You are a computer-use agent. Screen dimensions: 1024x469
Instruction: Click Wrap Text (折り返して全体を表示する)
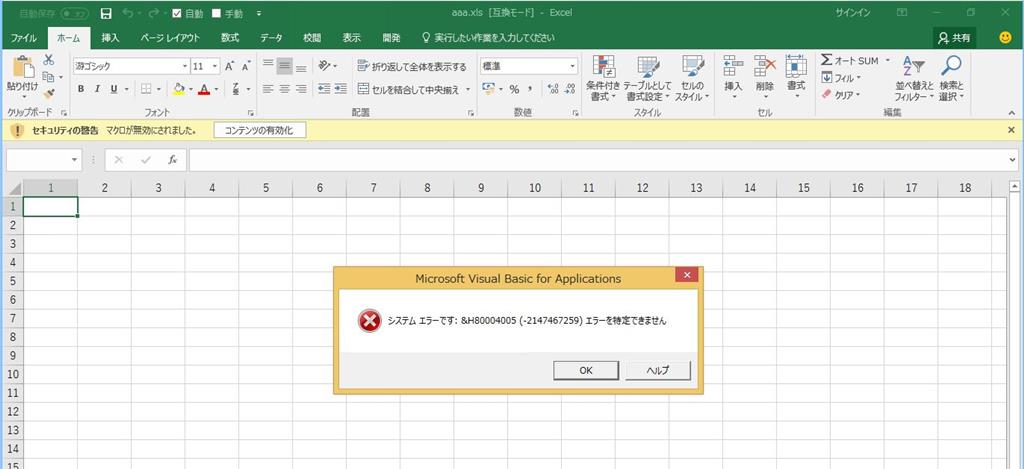click(x=413, y=66)
